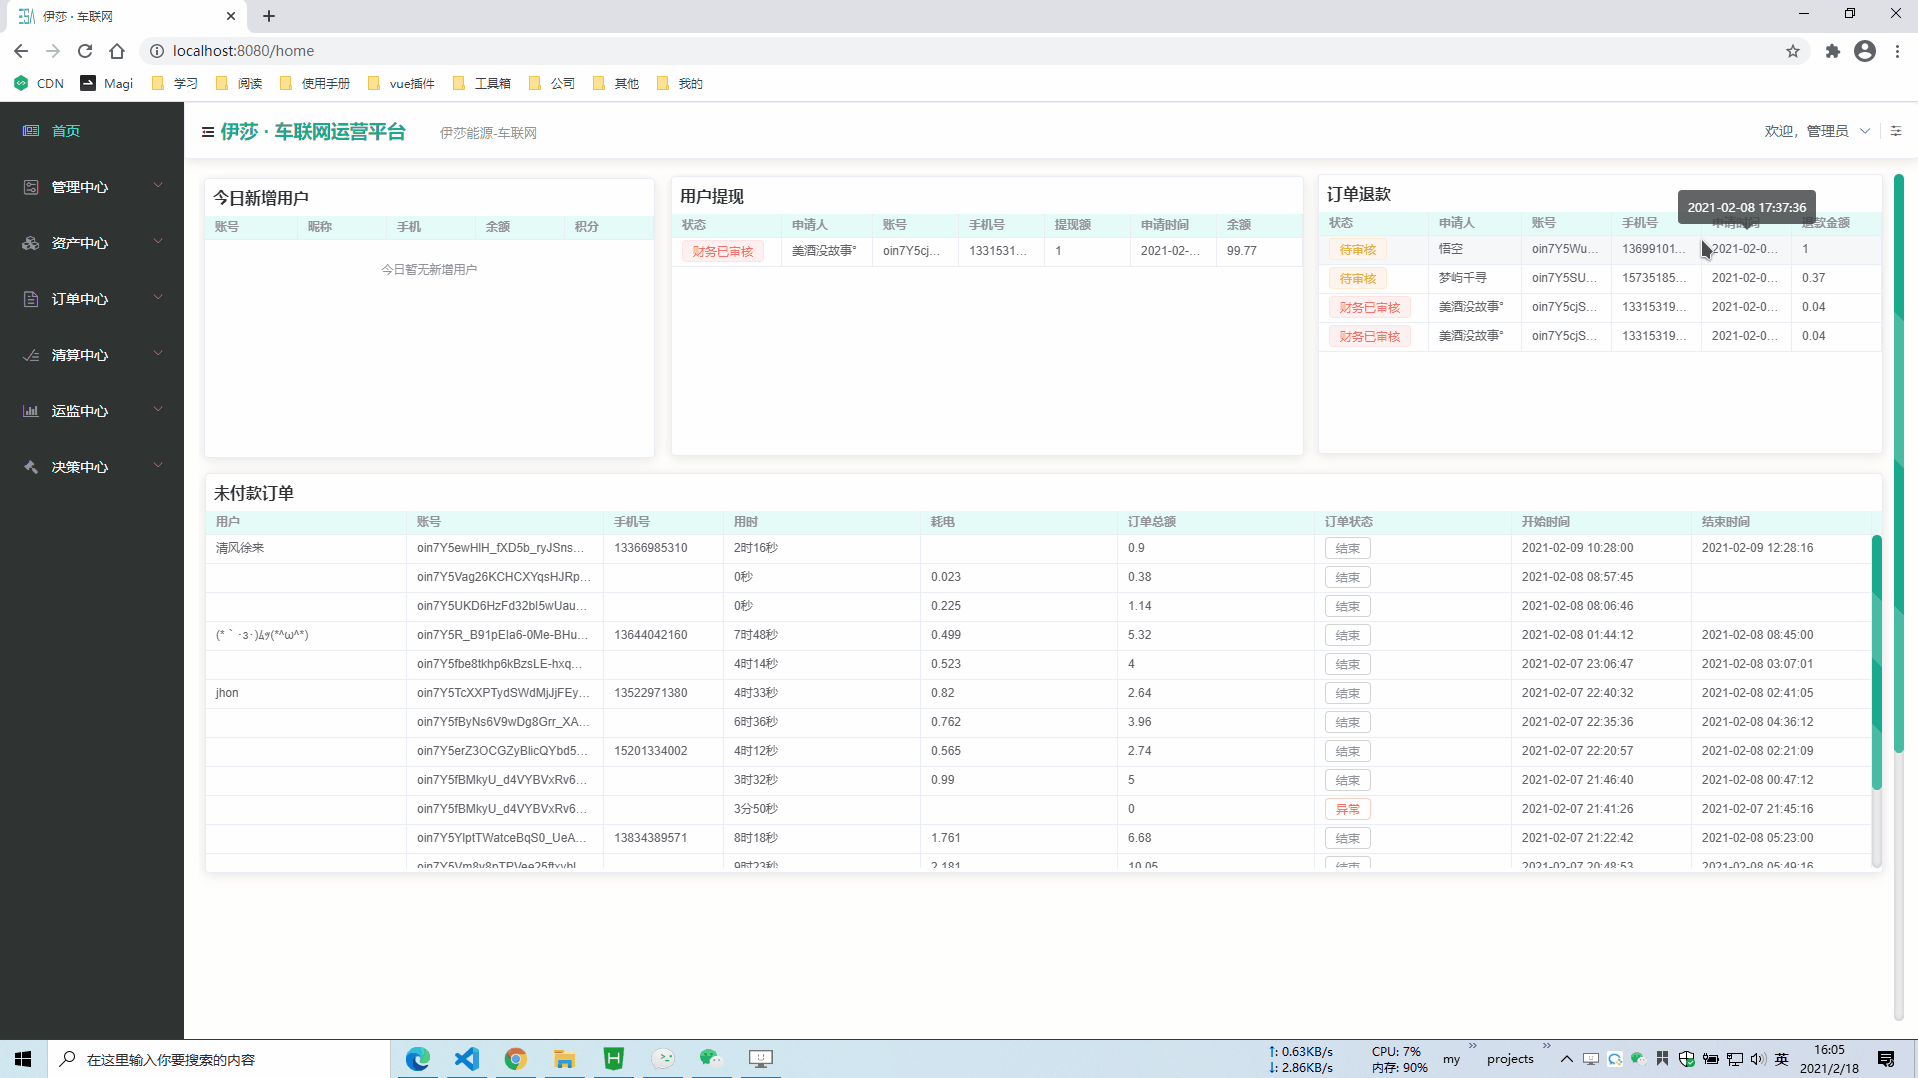This screenshot has width=1918, height=1078.
Task: Click 待审核 tag for 悟空 refund
Action: click(1358, 250)
